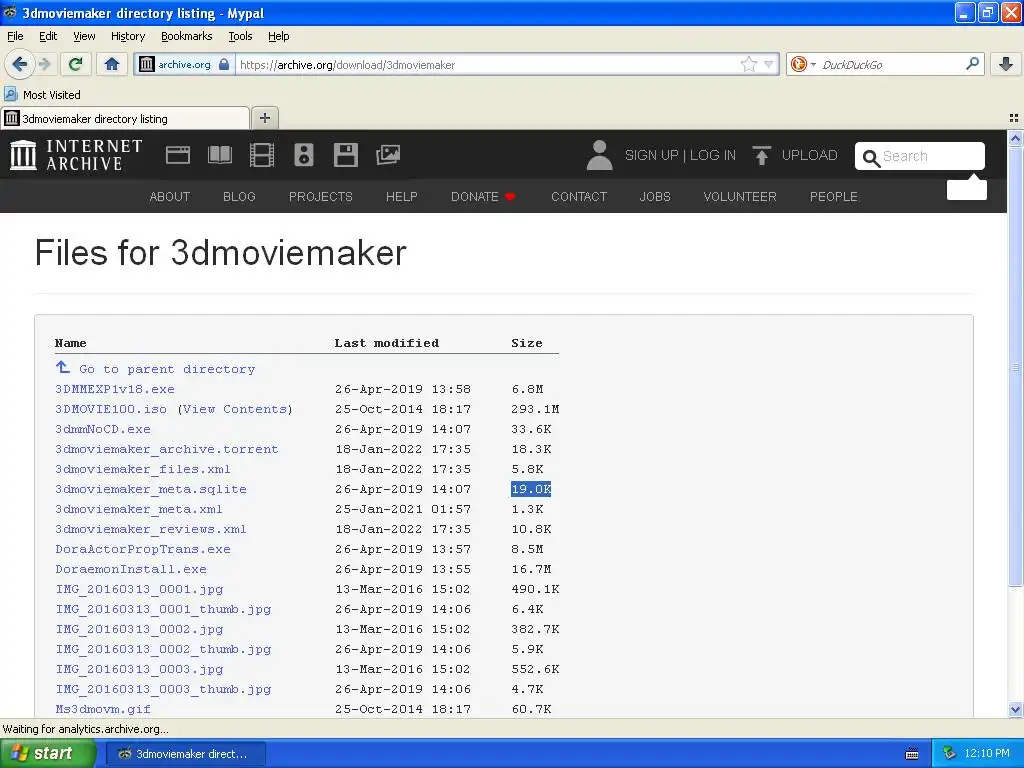Image resolution: width=1024 pixels, height=768 pixels.
Task: Open the Bookmarks menu
Action: (x=187, y=36)
